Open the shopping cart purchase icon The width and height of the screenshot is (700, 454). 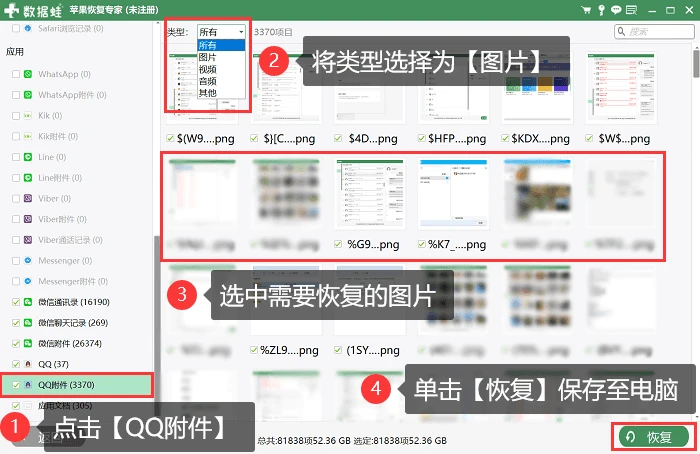coord(586,10)
